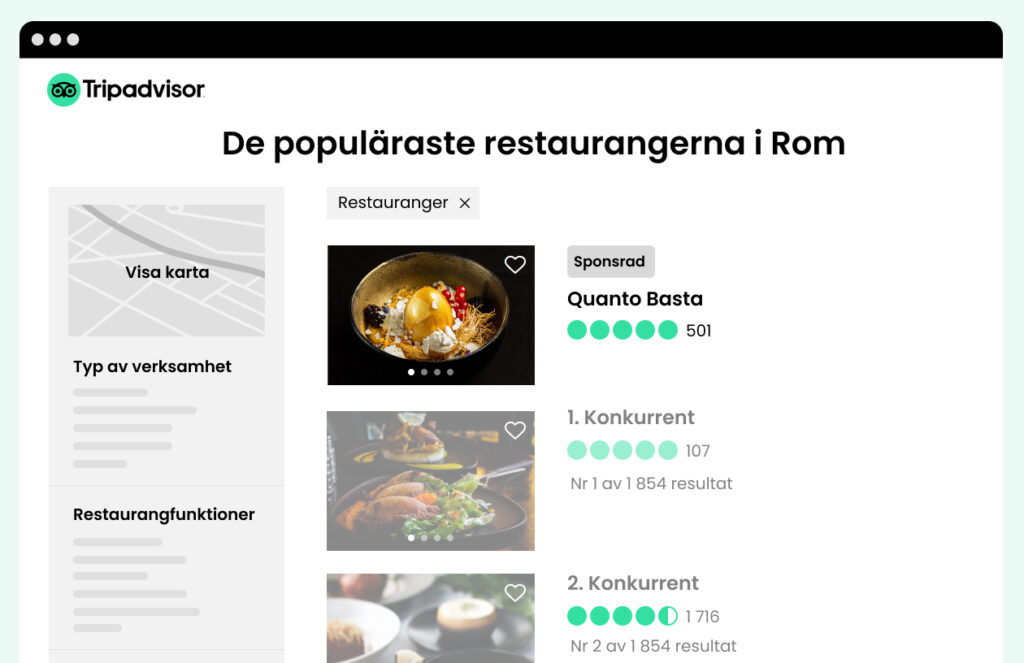Expand the Typ av verksamhet filter section

point(152,366)
